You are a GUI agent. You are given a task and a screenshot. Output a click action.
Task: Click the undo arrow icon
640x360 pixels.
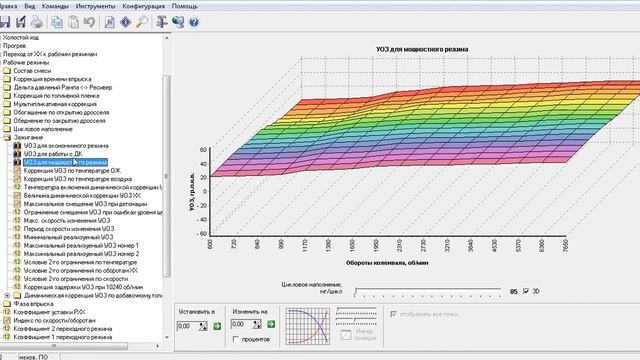pos(89,22)
